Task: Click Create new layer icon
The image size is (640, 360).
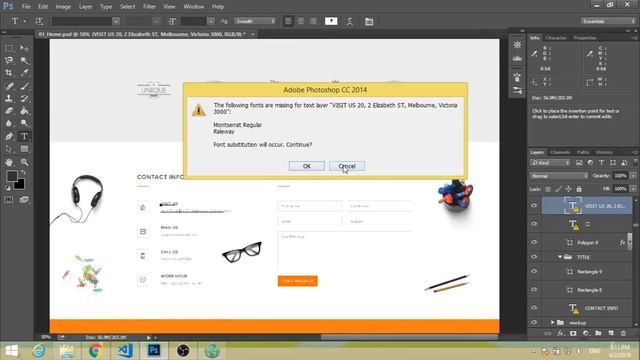Action: (611, 333)
